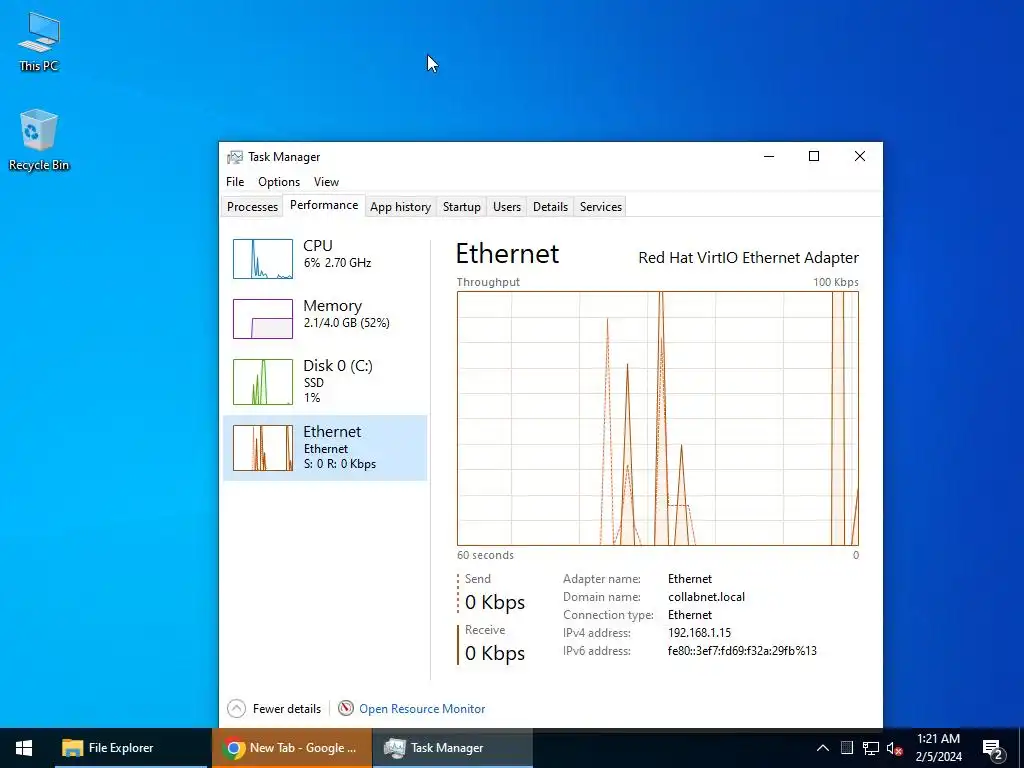This screenshot has width=1024, height=768.
Task: Click Red Hat VirtIO Ethernet Adapter text
Action: [x=748, y=258]
